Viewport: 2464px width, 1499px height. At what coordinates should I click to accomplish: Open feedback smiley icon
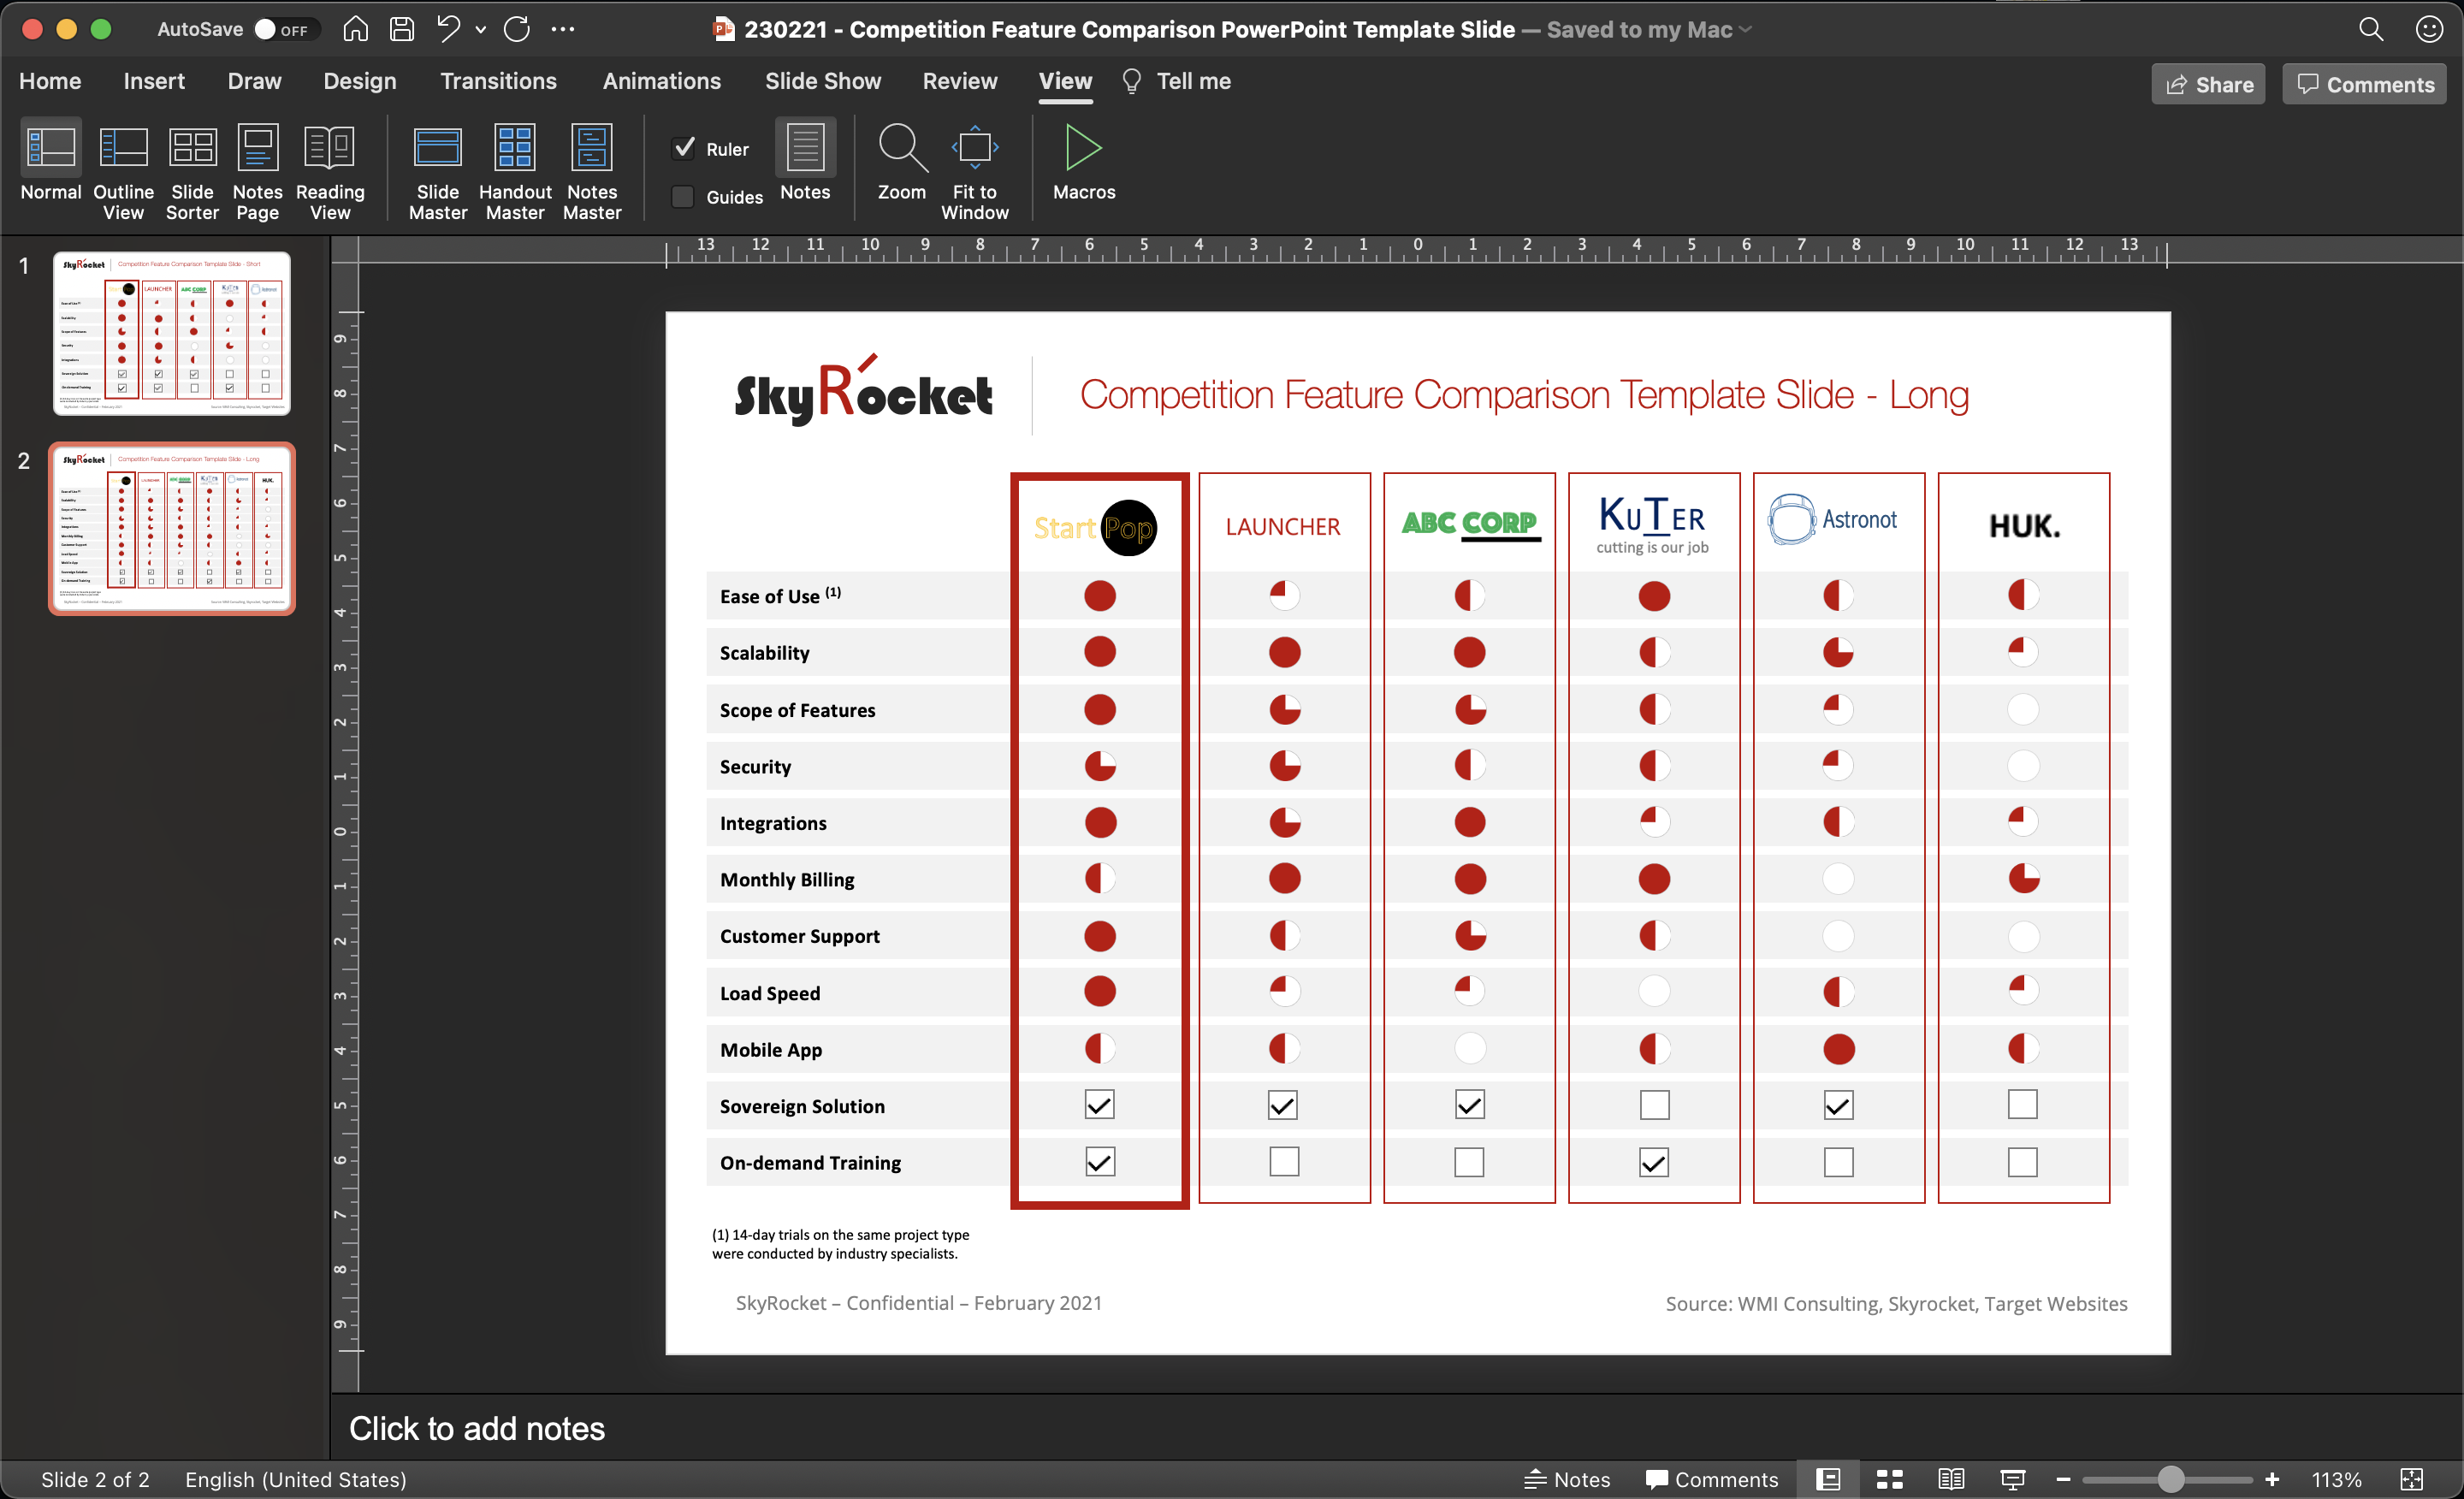pyautogui.click(x=2429, y=29)
